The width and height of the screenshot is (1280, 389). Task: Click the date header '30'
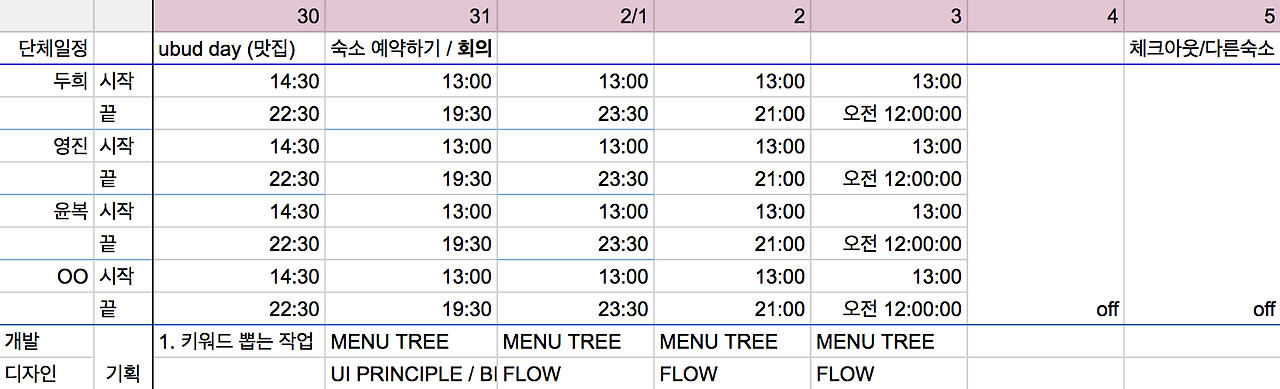coord(240,16)
